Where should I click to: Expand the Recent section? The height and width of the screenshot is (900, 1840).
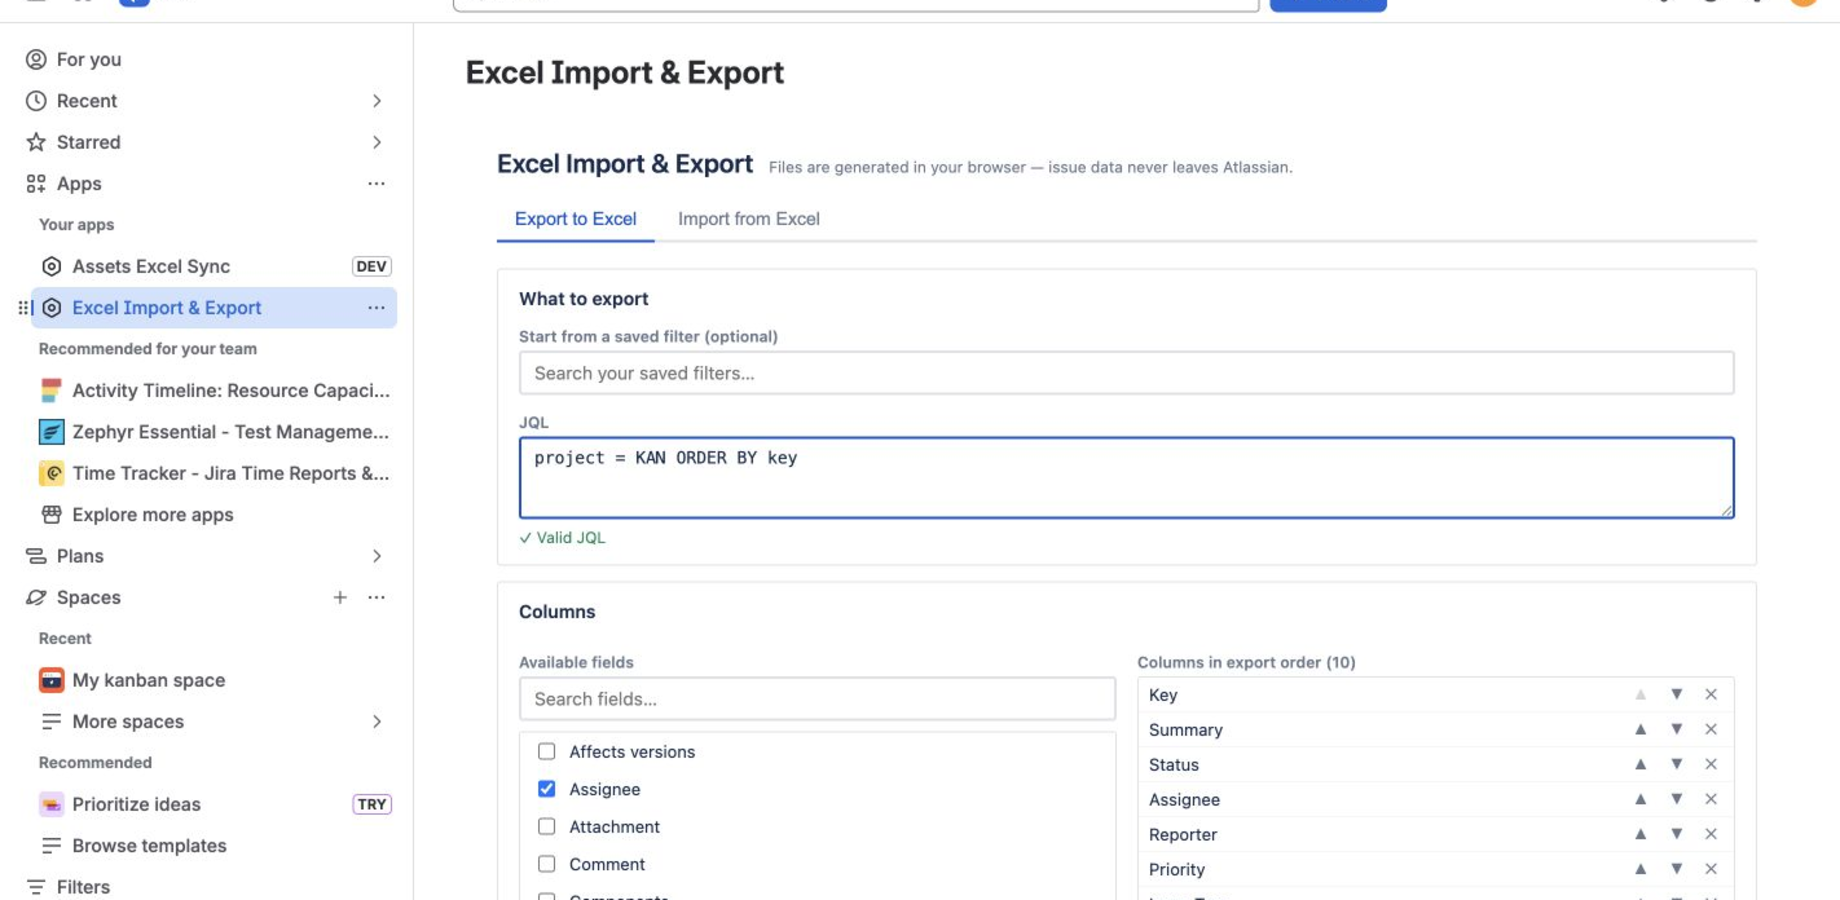click(x=376, y=101)
